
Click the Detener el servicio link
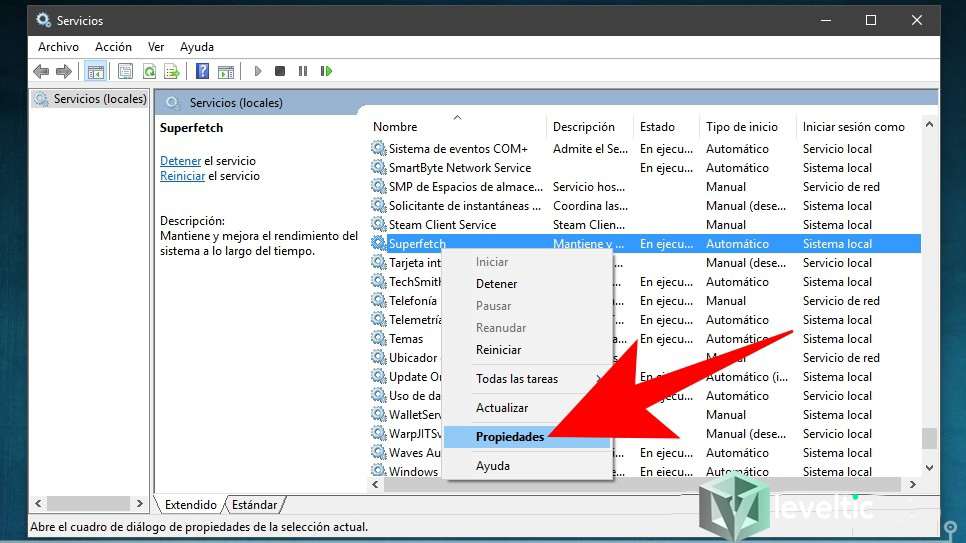coord(180,161)
